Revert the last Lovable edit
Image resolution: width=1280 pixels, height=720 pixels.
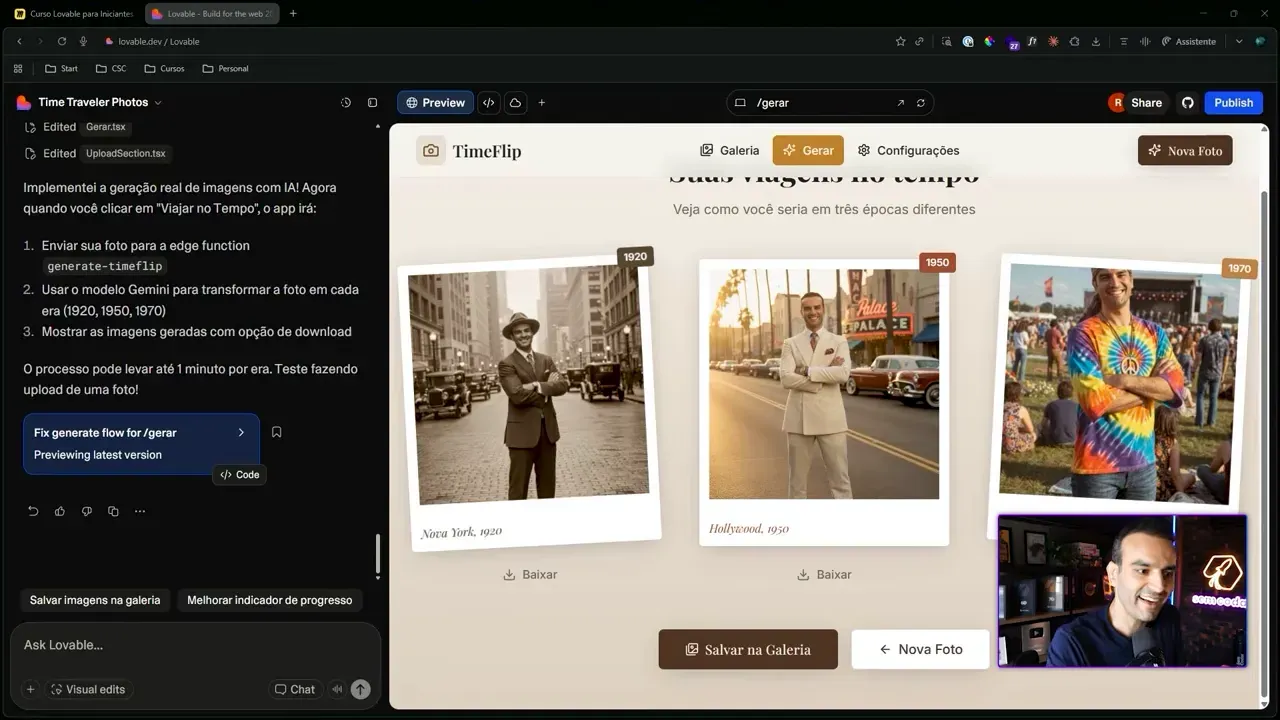pyautogui.click(x=32, y=511)
